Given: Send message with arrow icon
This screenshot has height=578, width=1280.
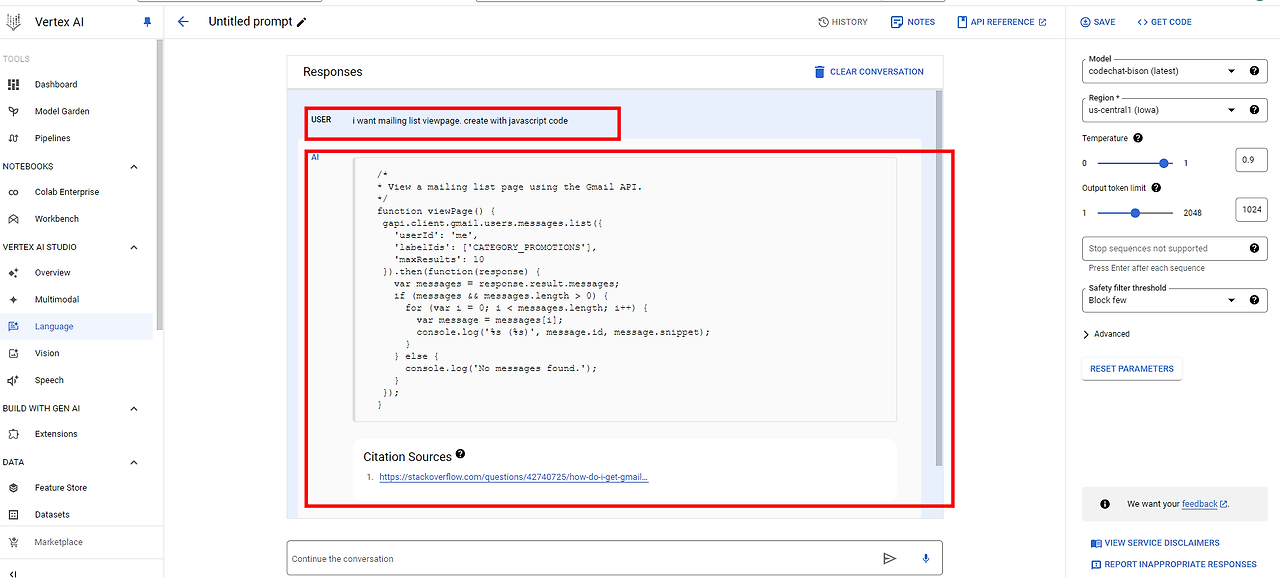Looking at the screenshot, I should tap(889, 559).
